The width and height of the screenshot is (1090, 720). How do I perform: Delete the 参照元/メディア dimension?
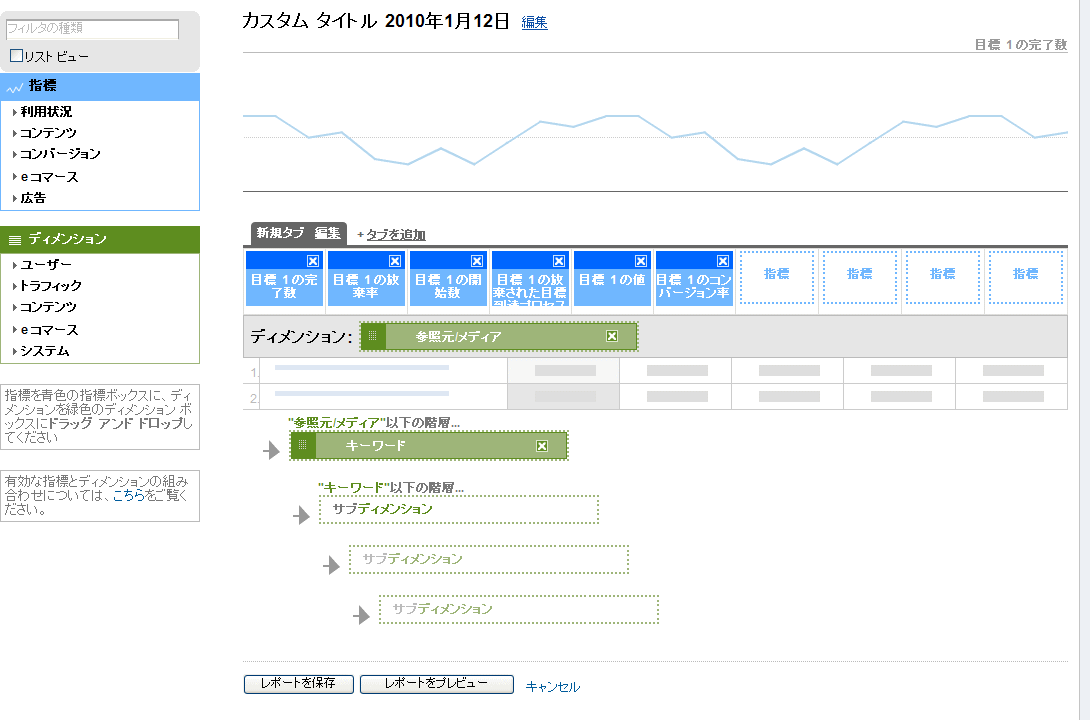tap(612, 337)
